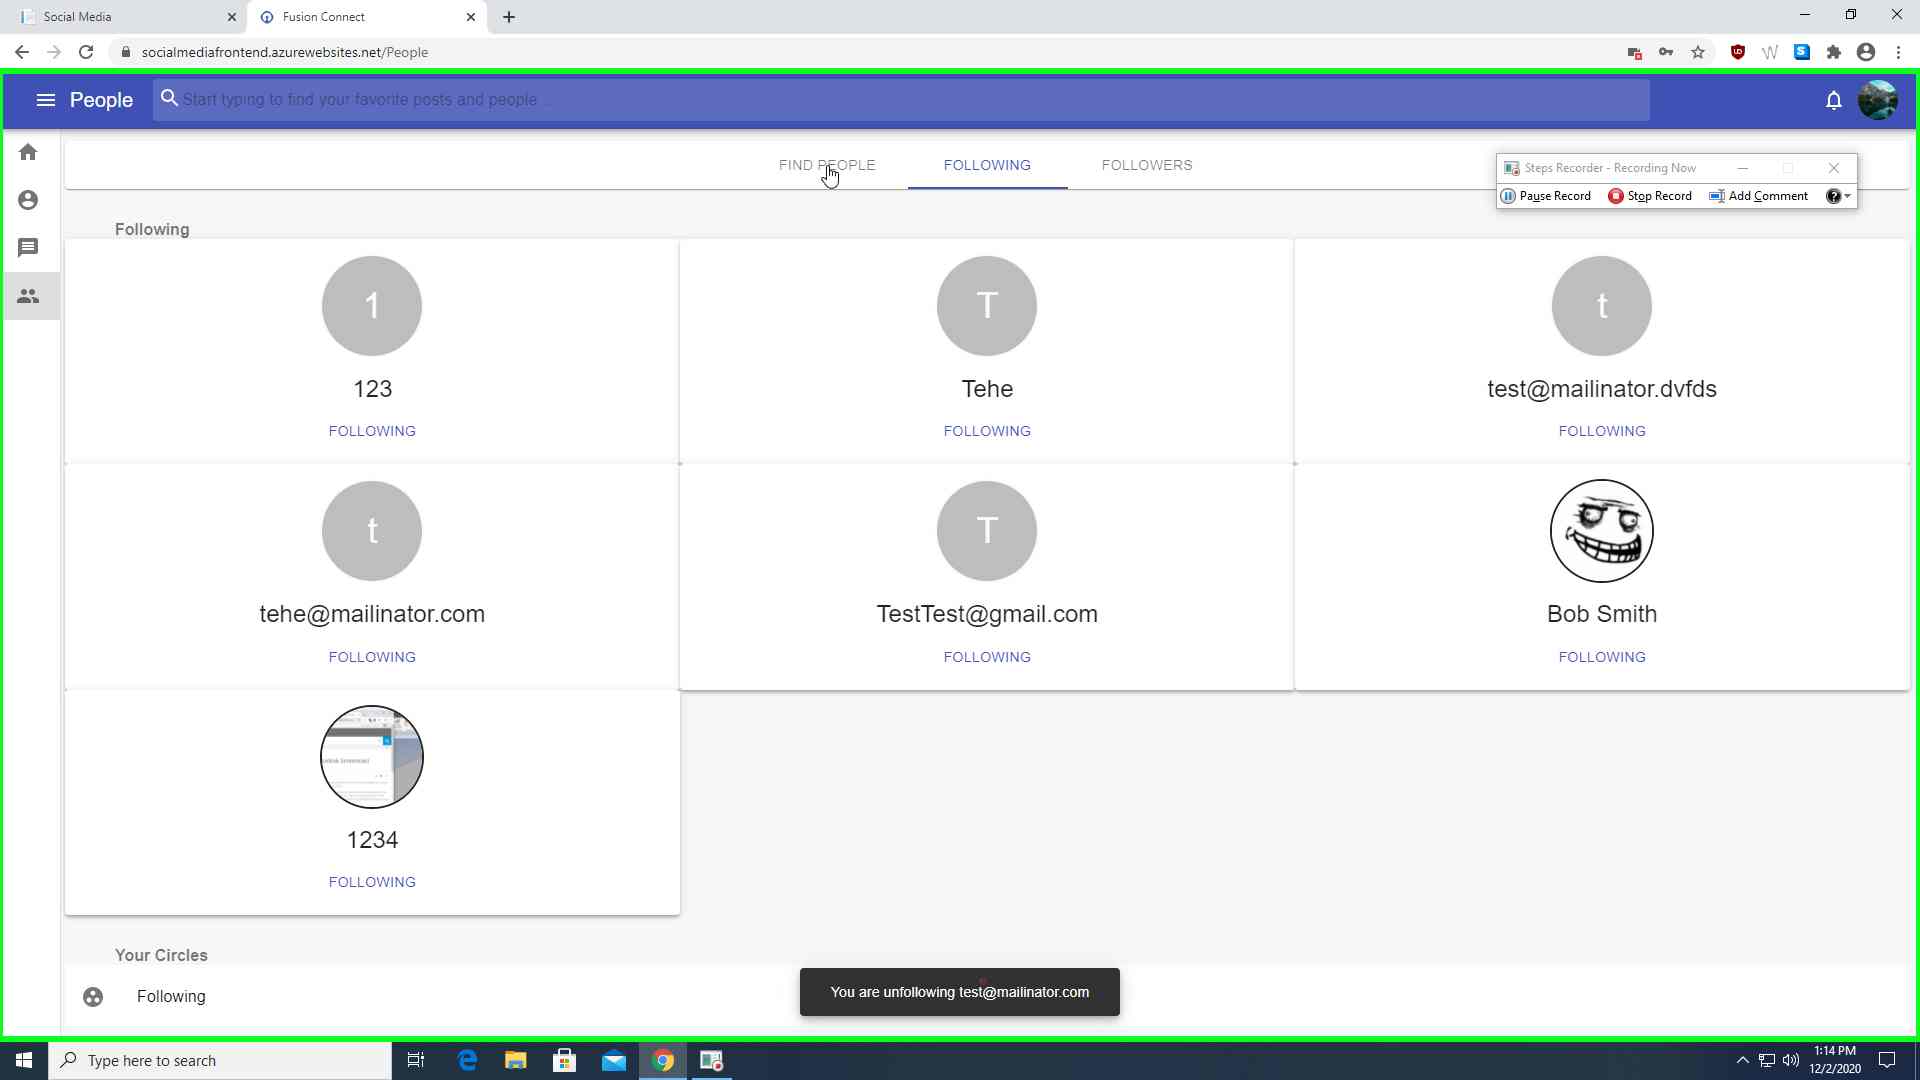Open the notifications bell
Image resolution: width=1920 pixels, height=1080 pixels.
[x=1833, y=100]
